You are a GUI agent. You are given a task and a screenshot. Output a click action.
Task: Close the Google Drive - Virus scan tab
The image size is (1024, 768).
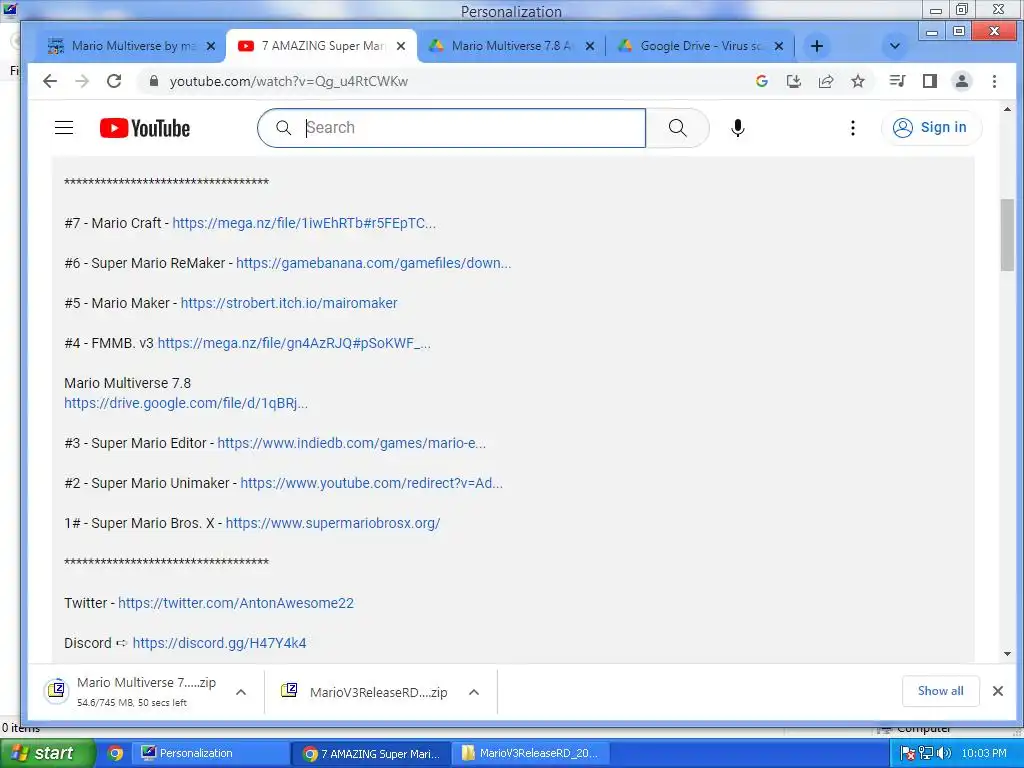click(778, 46)
